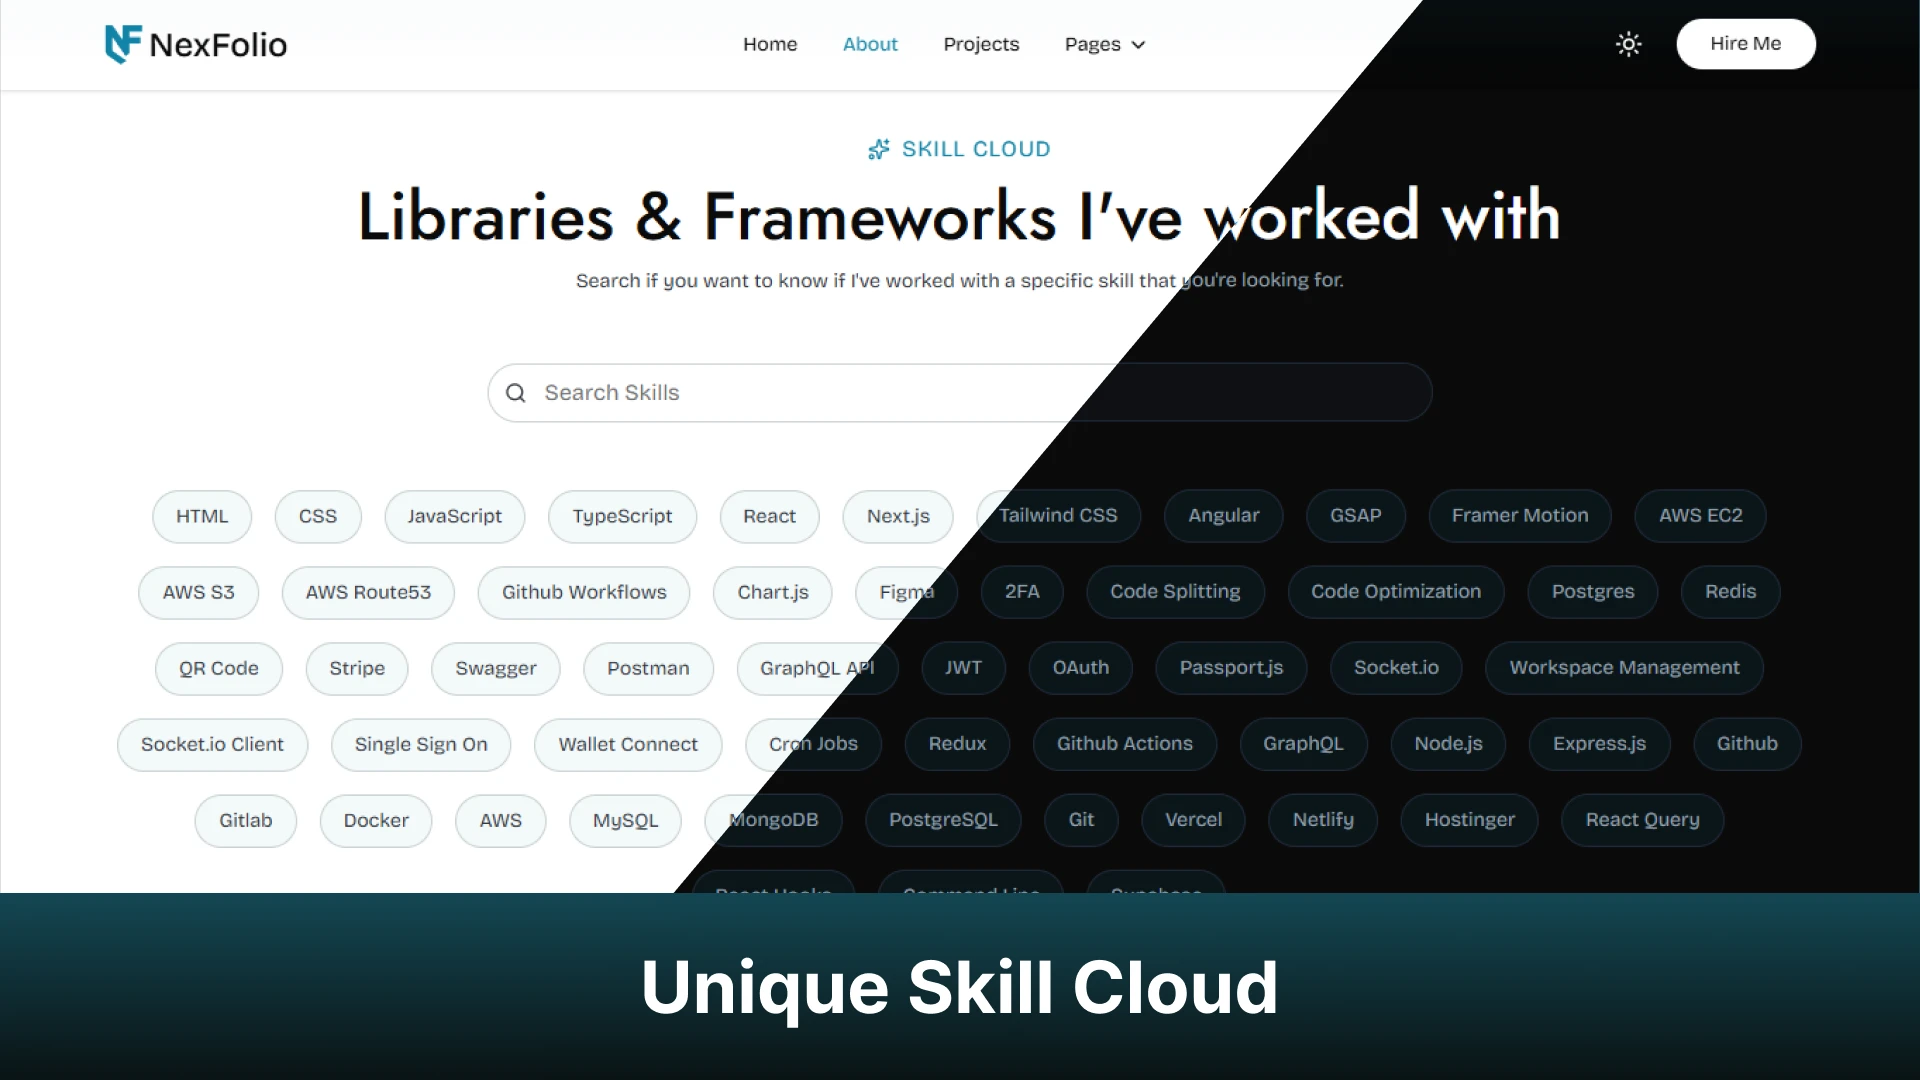Click the TypeScript skill pill
Image resolution: width=1920 pixels, height=1080 pixels.
622,516
